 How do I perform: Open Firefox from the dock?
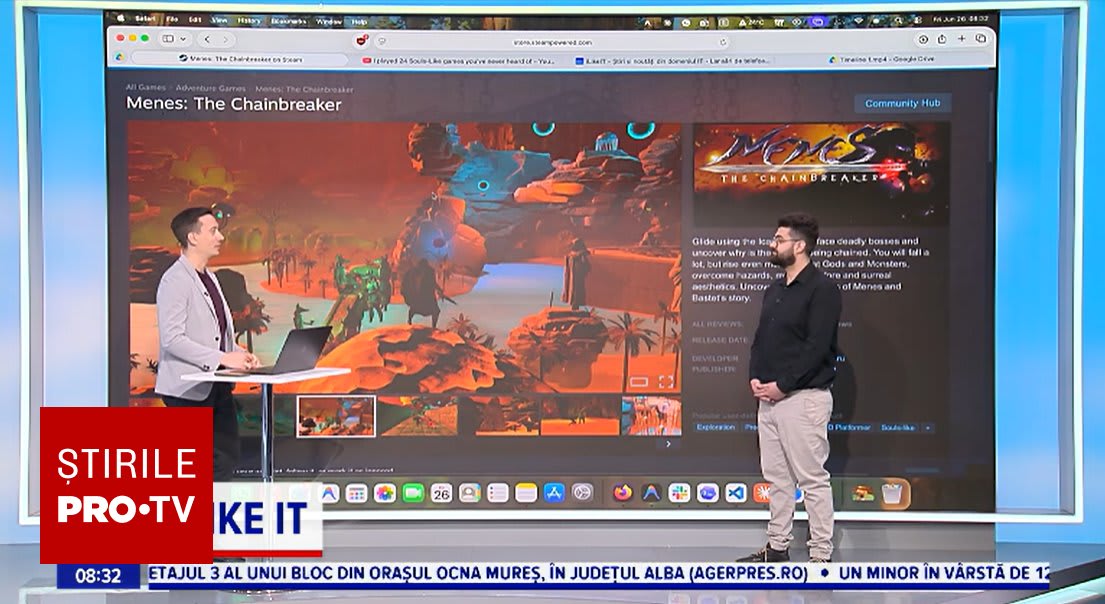point(622,493)
